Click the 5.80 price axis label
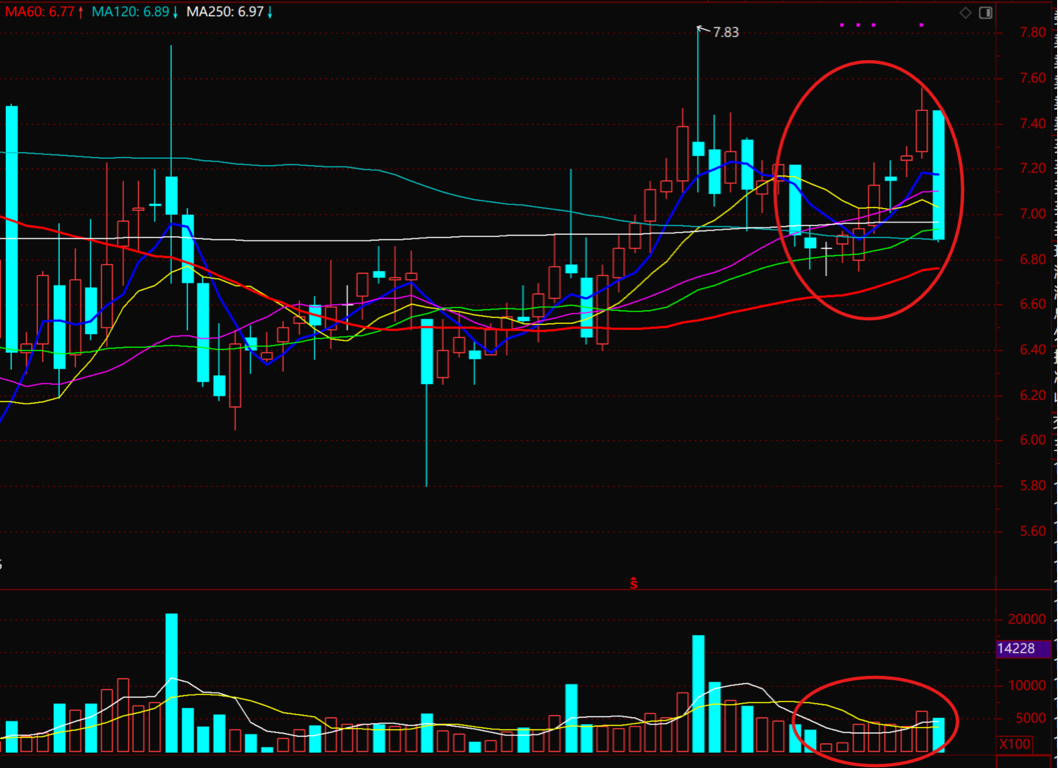 [x=1033, y=485]
